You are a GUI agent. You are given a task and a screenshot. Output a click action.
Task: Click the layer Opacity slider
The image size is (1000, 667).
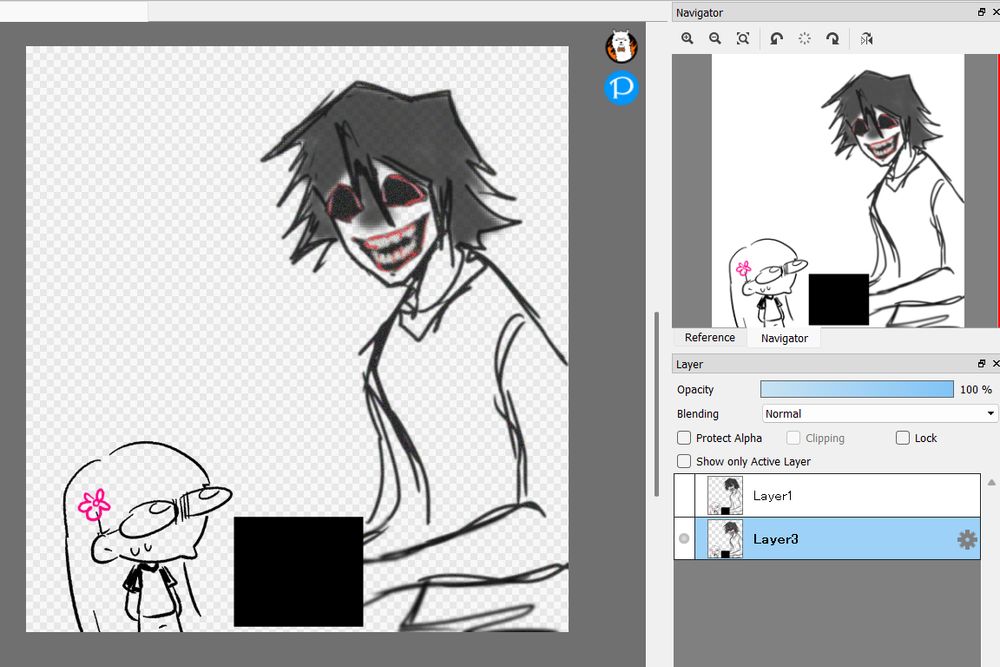[x=857, y=389]
